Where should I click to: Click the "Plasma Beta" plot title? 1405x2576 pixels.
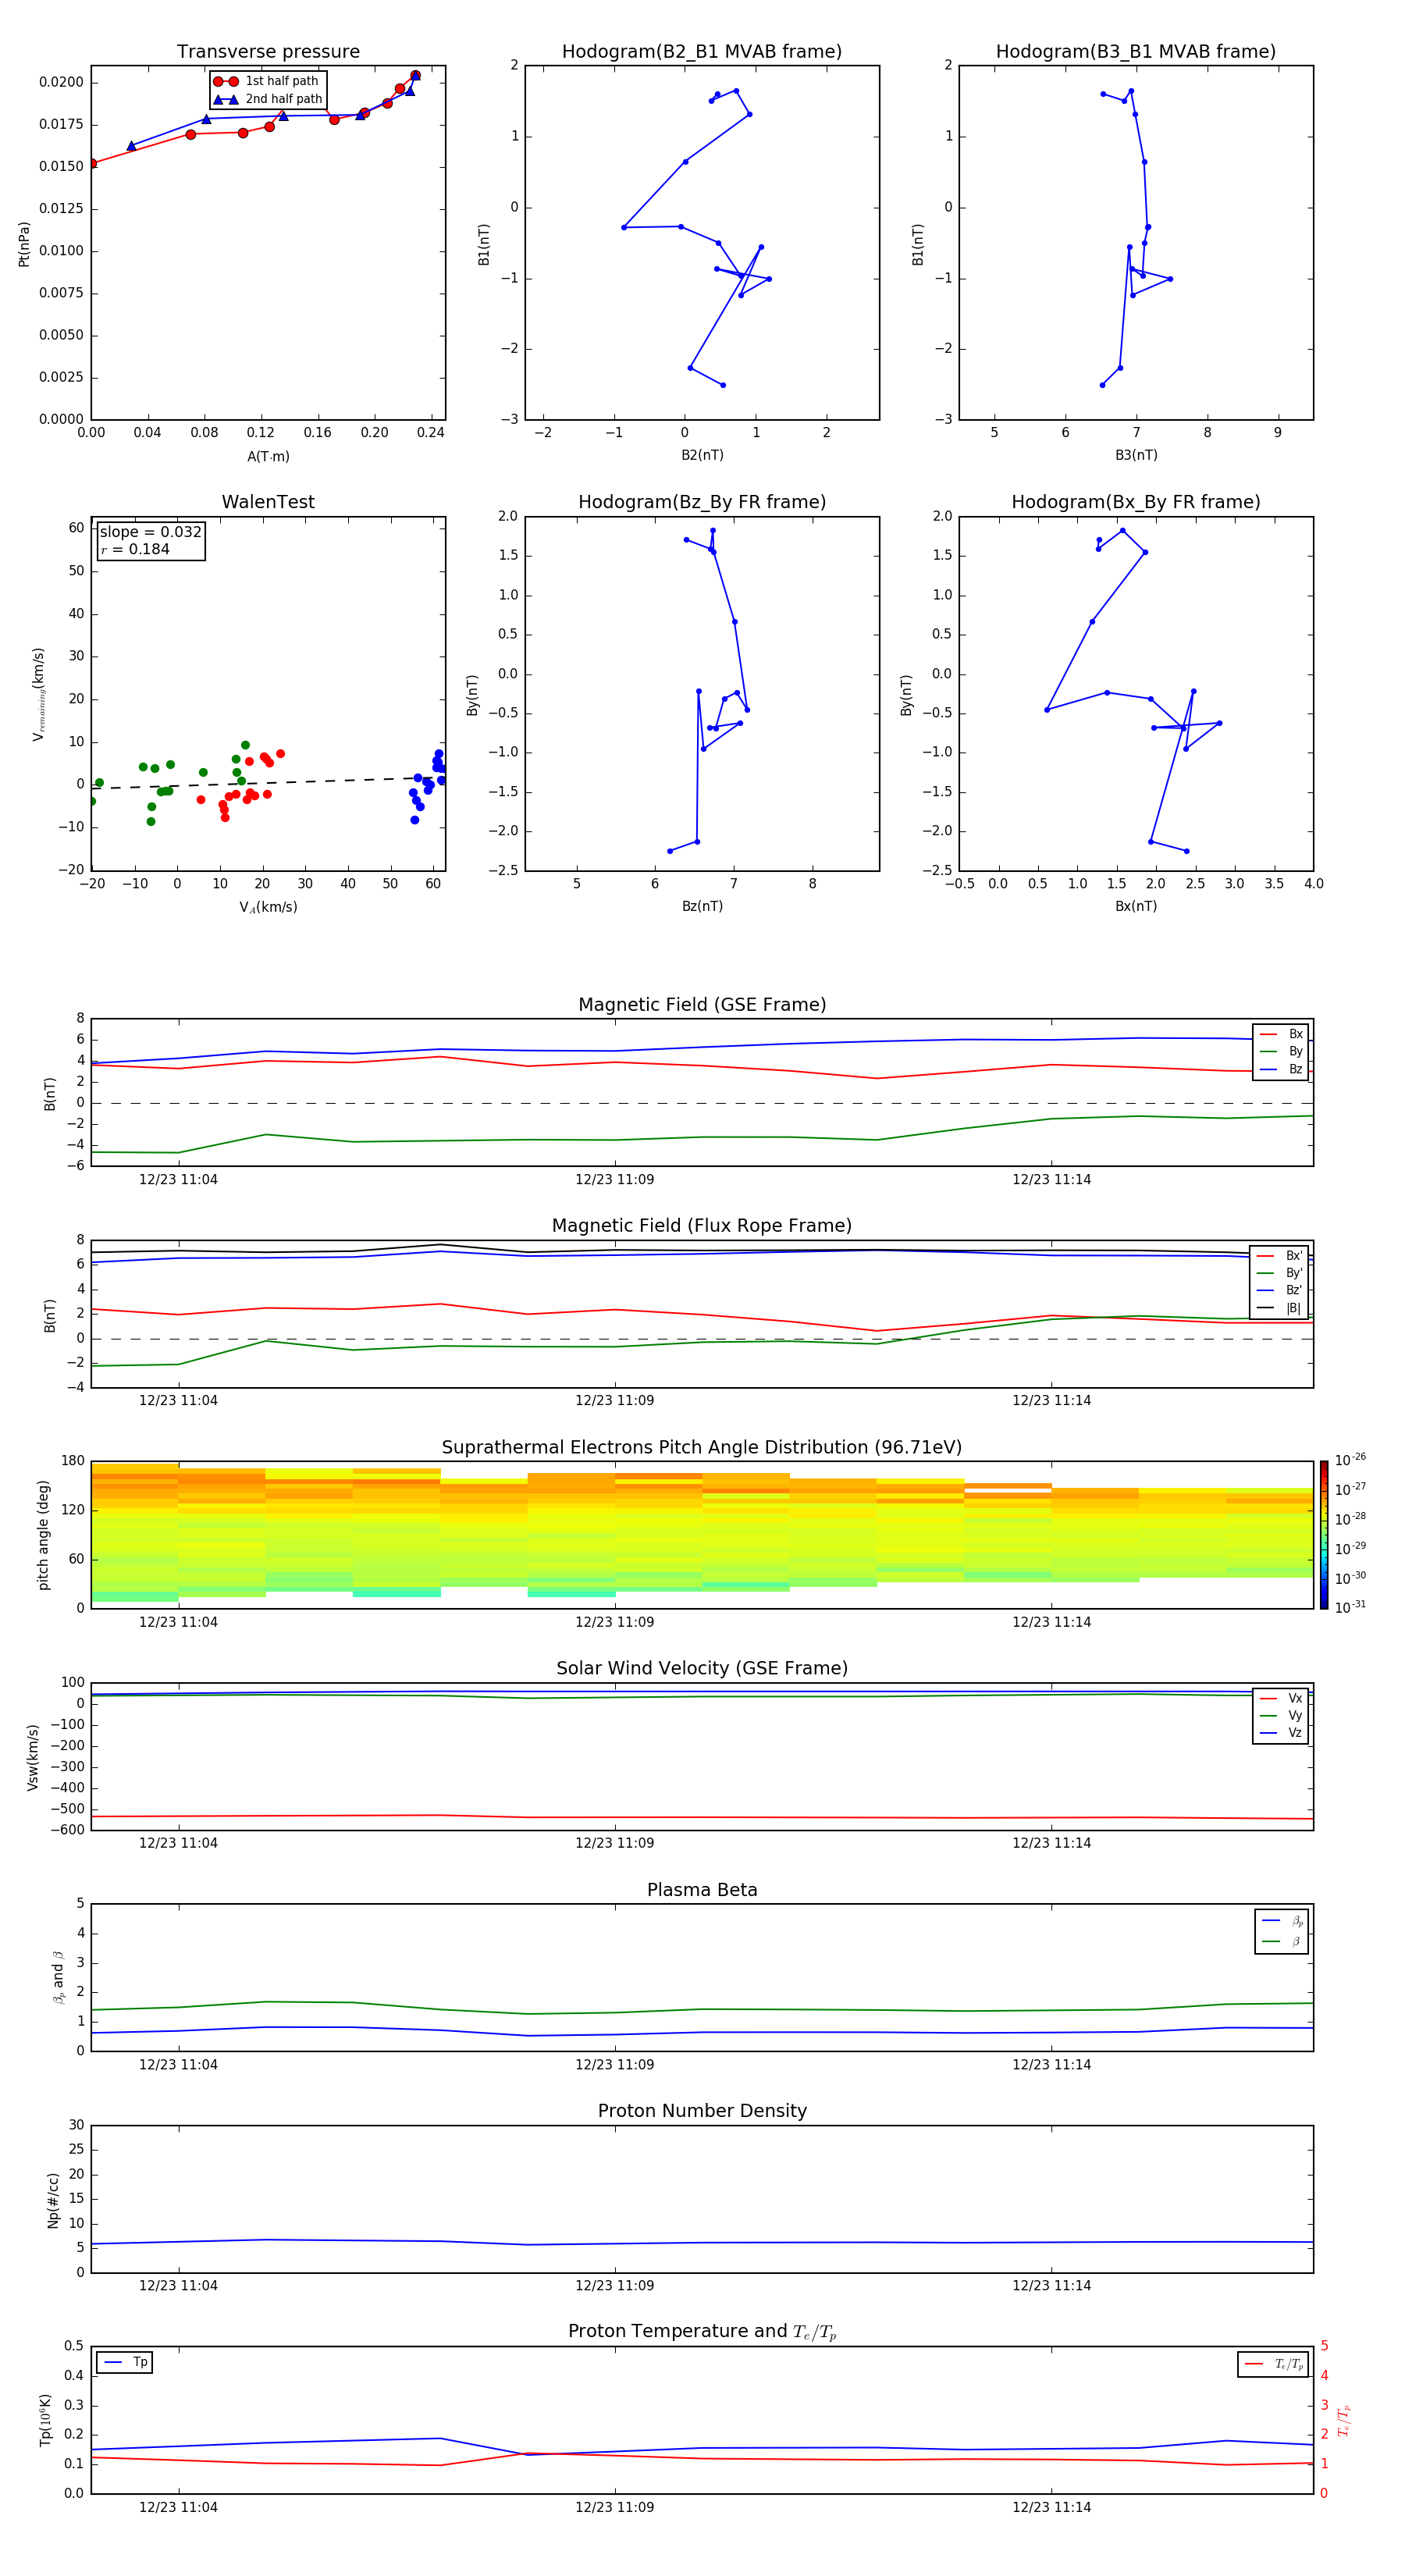[702, 1890]
